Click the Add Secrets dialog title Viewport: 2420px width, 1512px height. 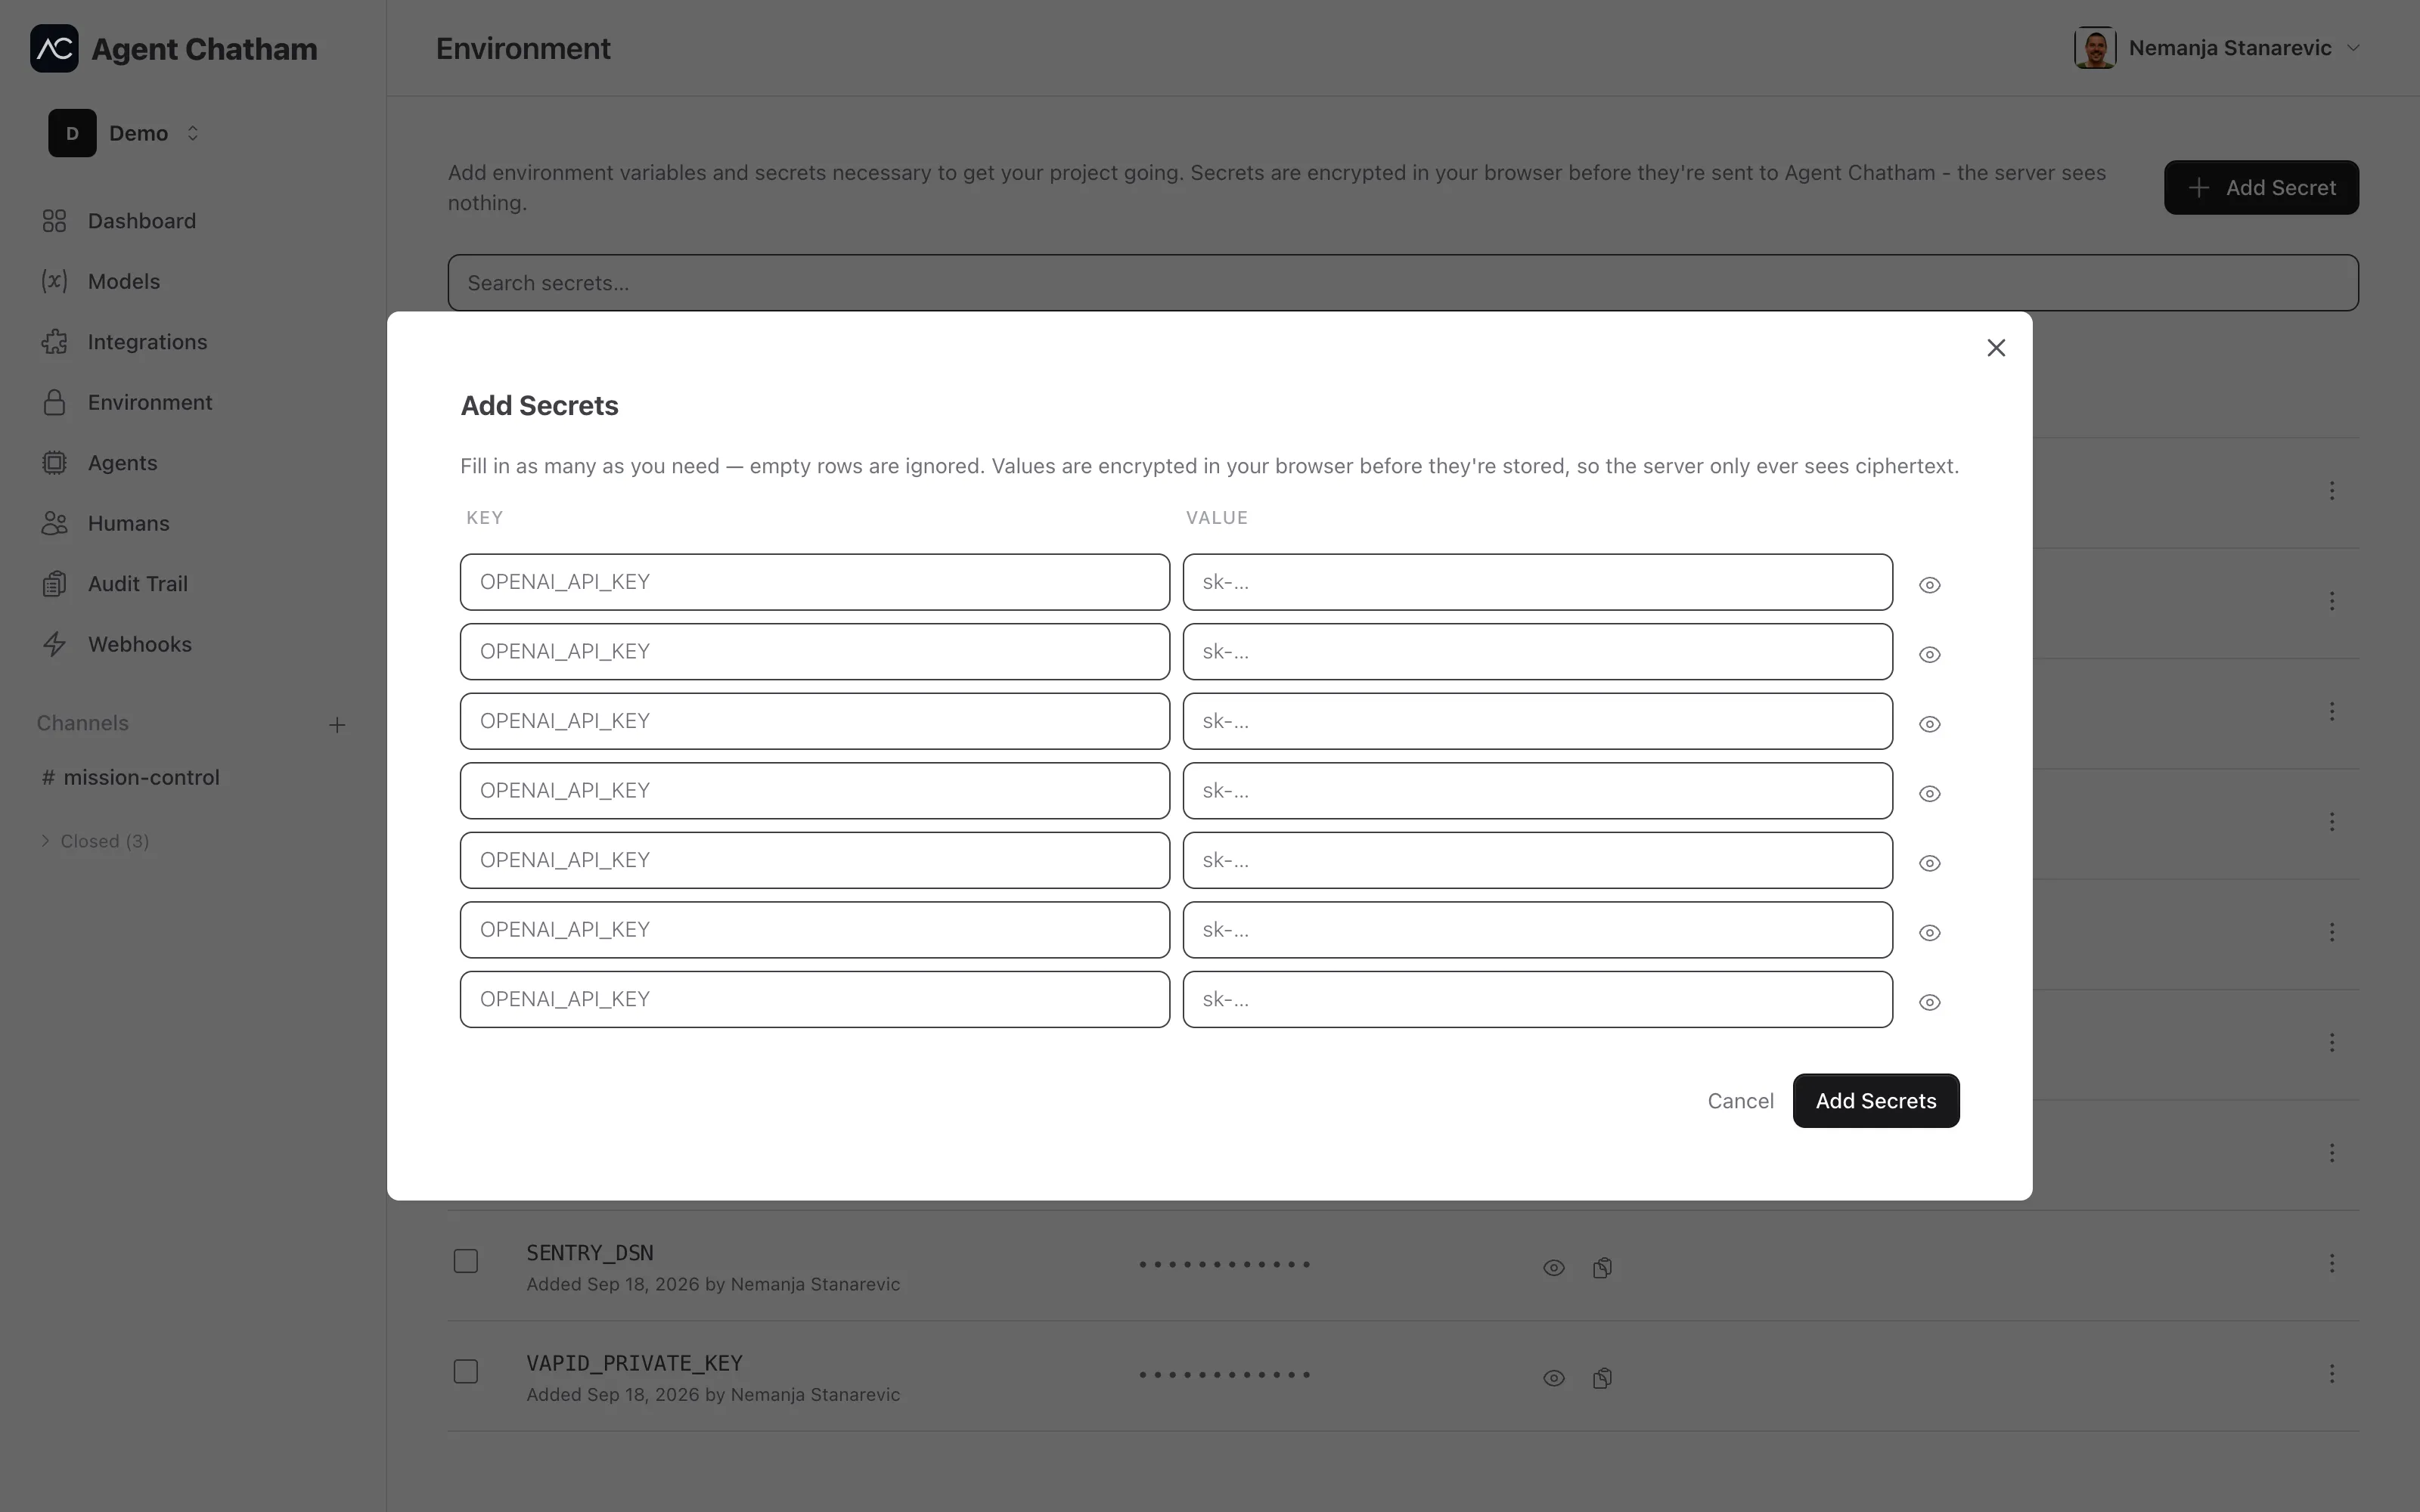[539, 405]
